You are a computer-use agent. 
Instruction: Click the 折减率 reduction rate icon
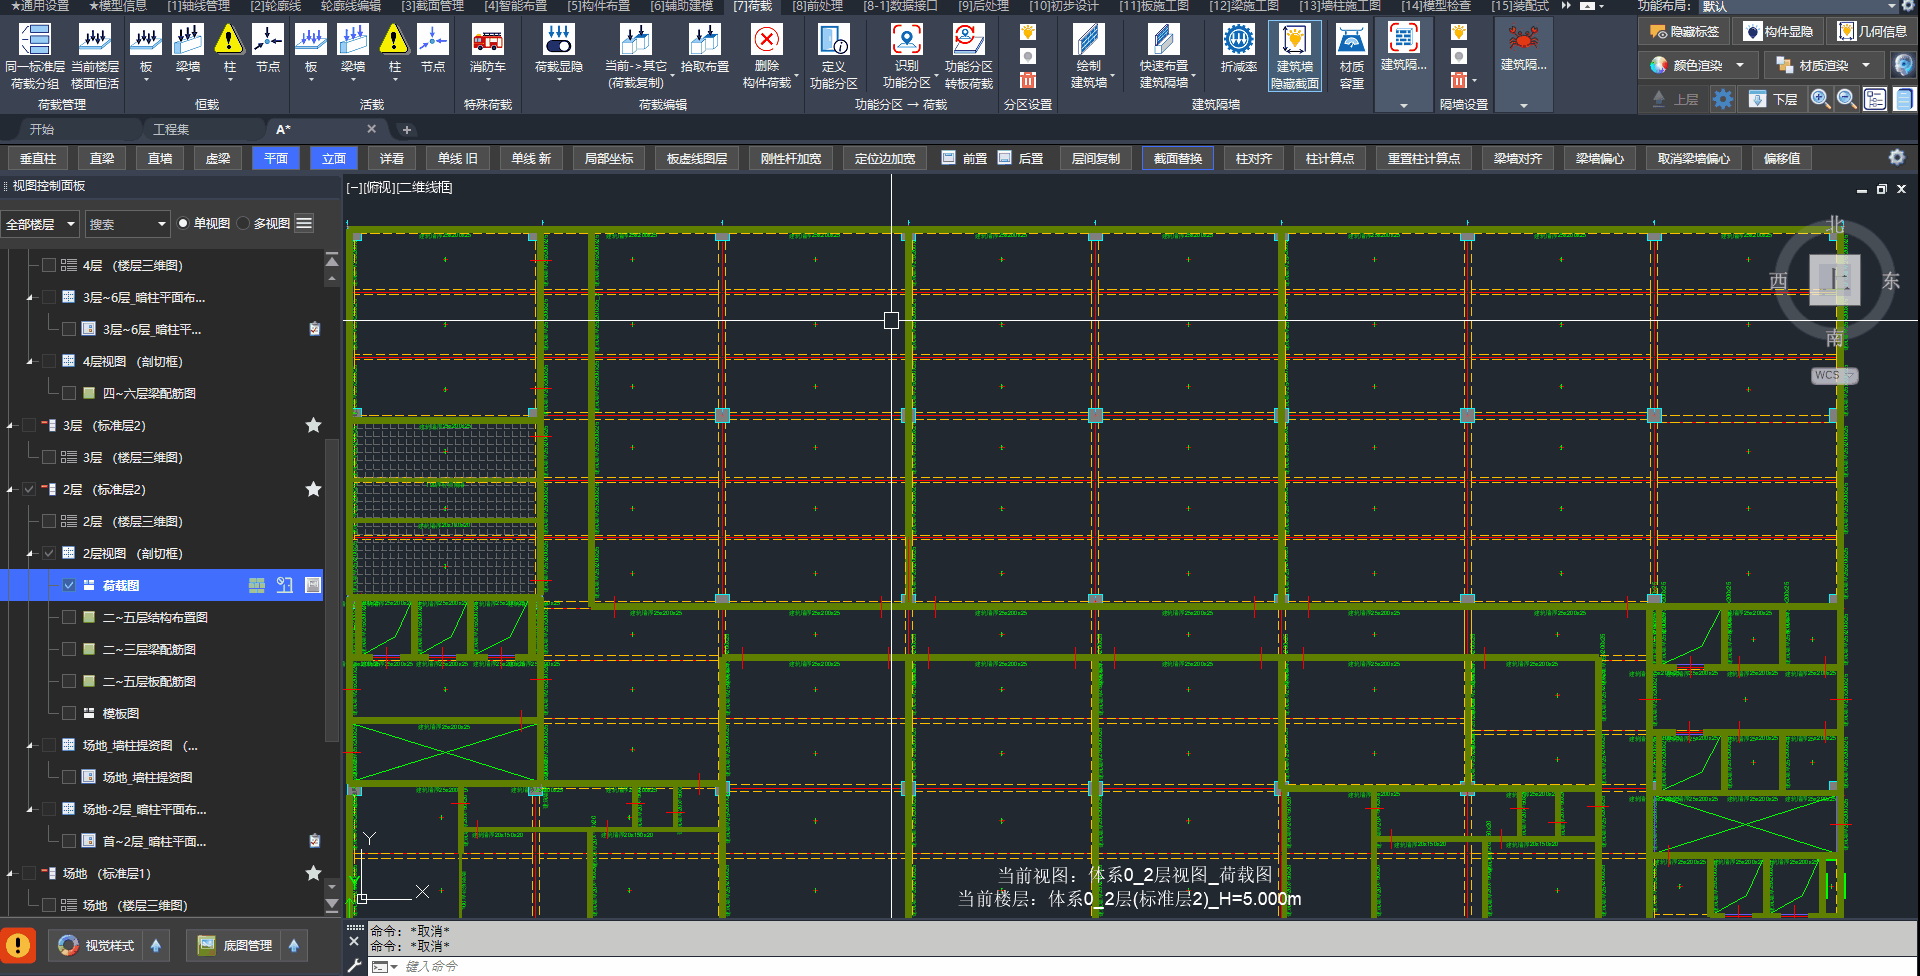click(x=1238, y=41)
